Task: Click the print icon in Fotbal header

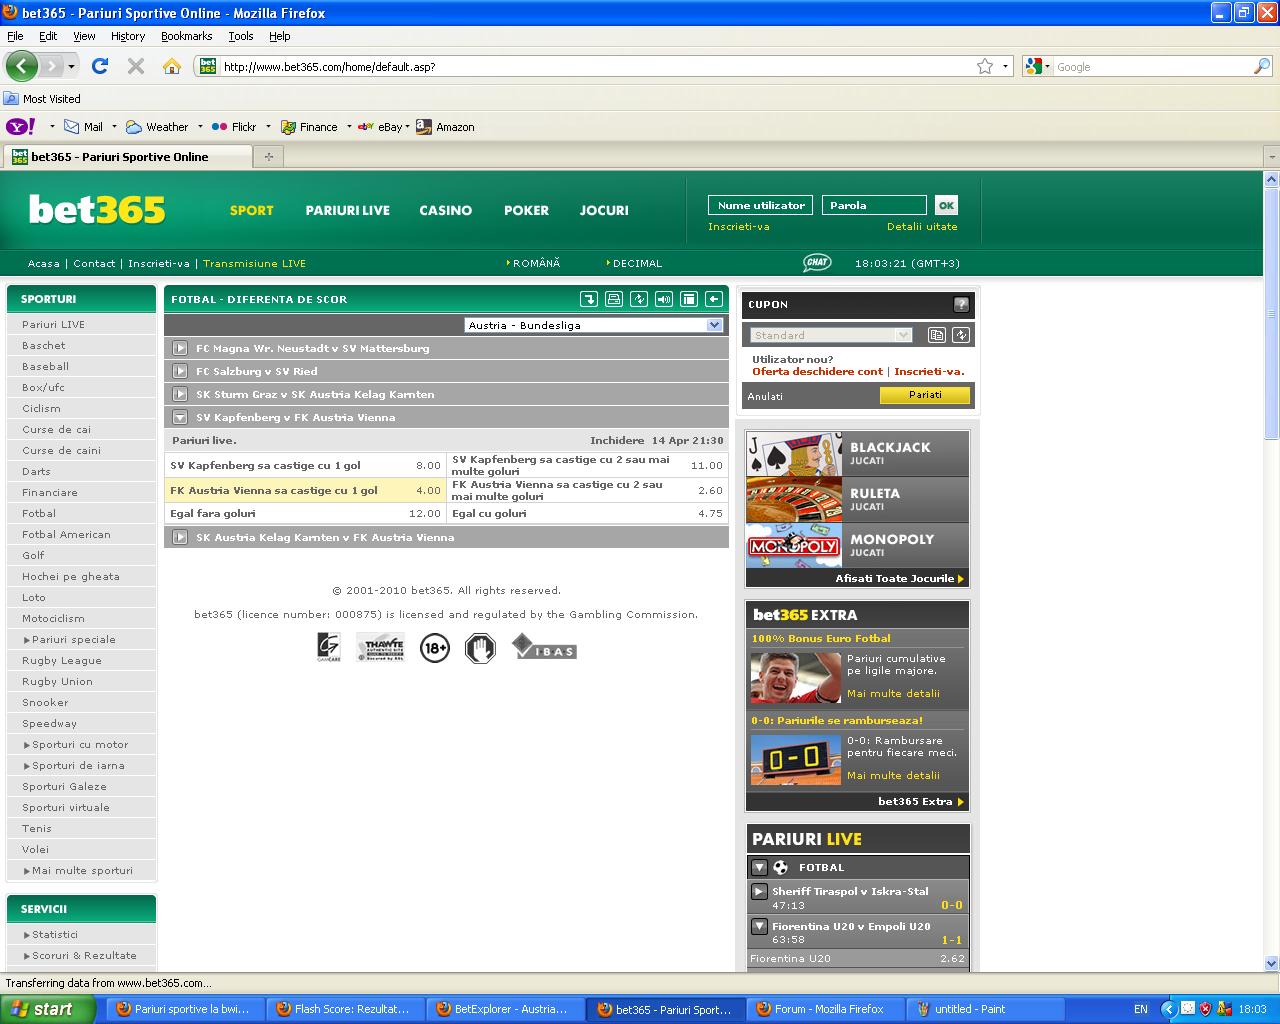Action: (613, 299)
